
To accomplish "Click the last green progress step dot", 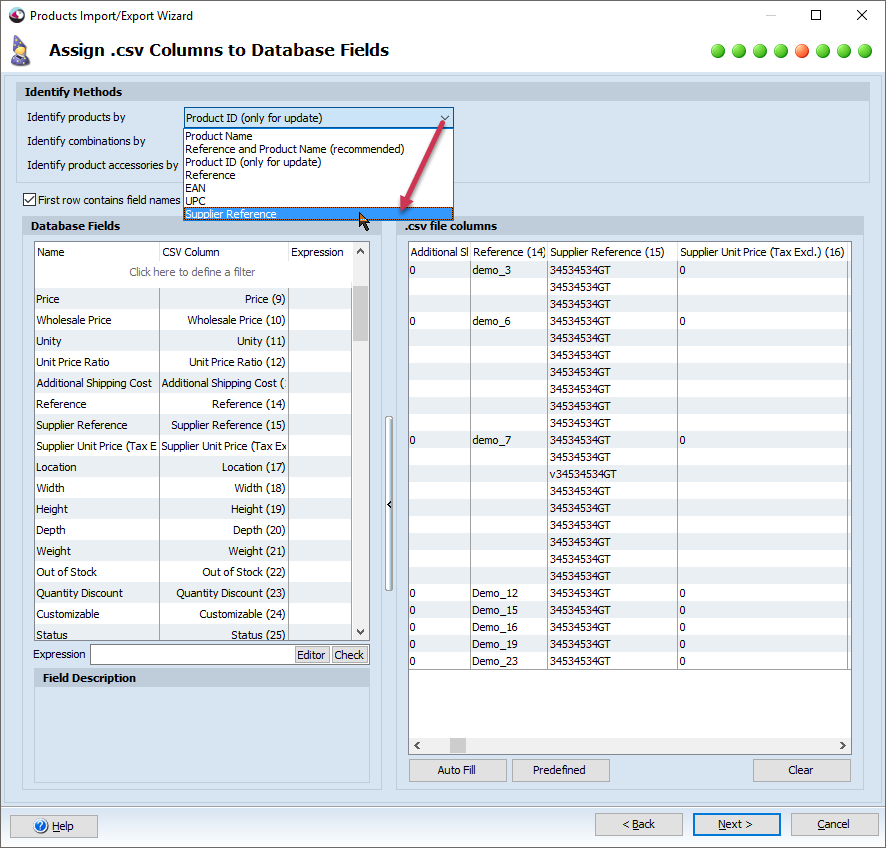I will coord(865,51).
